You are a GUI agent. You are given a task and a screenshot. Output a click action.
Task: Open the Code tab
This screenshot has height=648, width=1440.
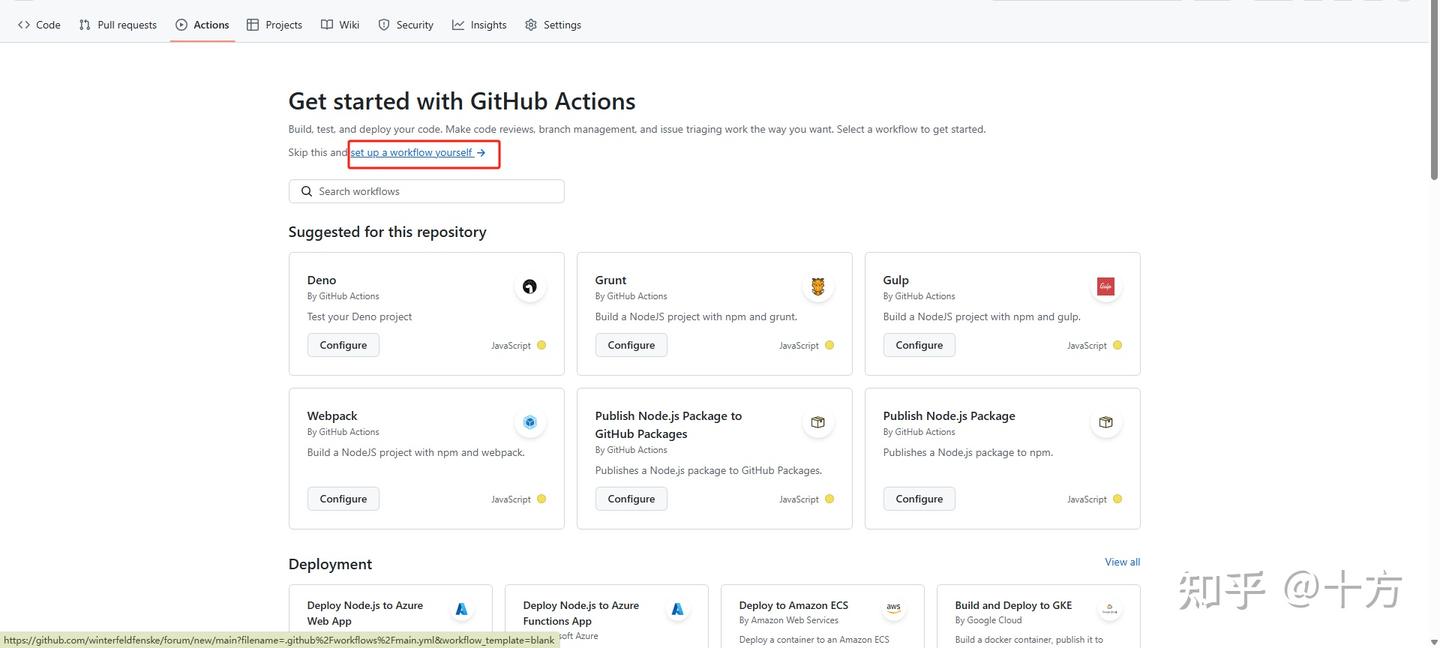pyautogui.click(x=39, y=25)
